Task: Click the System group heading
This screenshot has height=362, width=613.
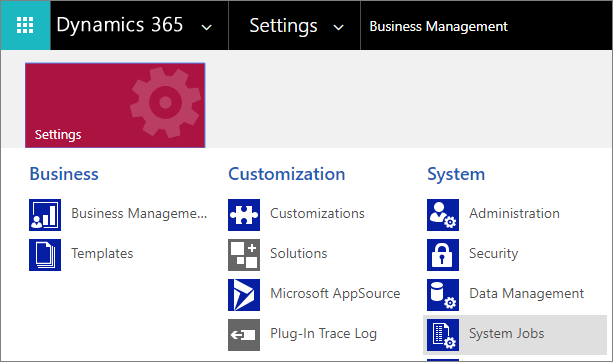Action: click(456, 174)
